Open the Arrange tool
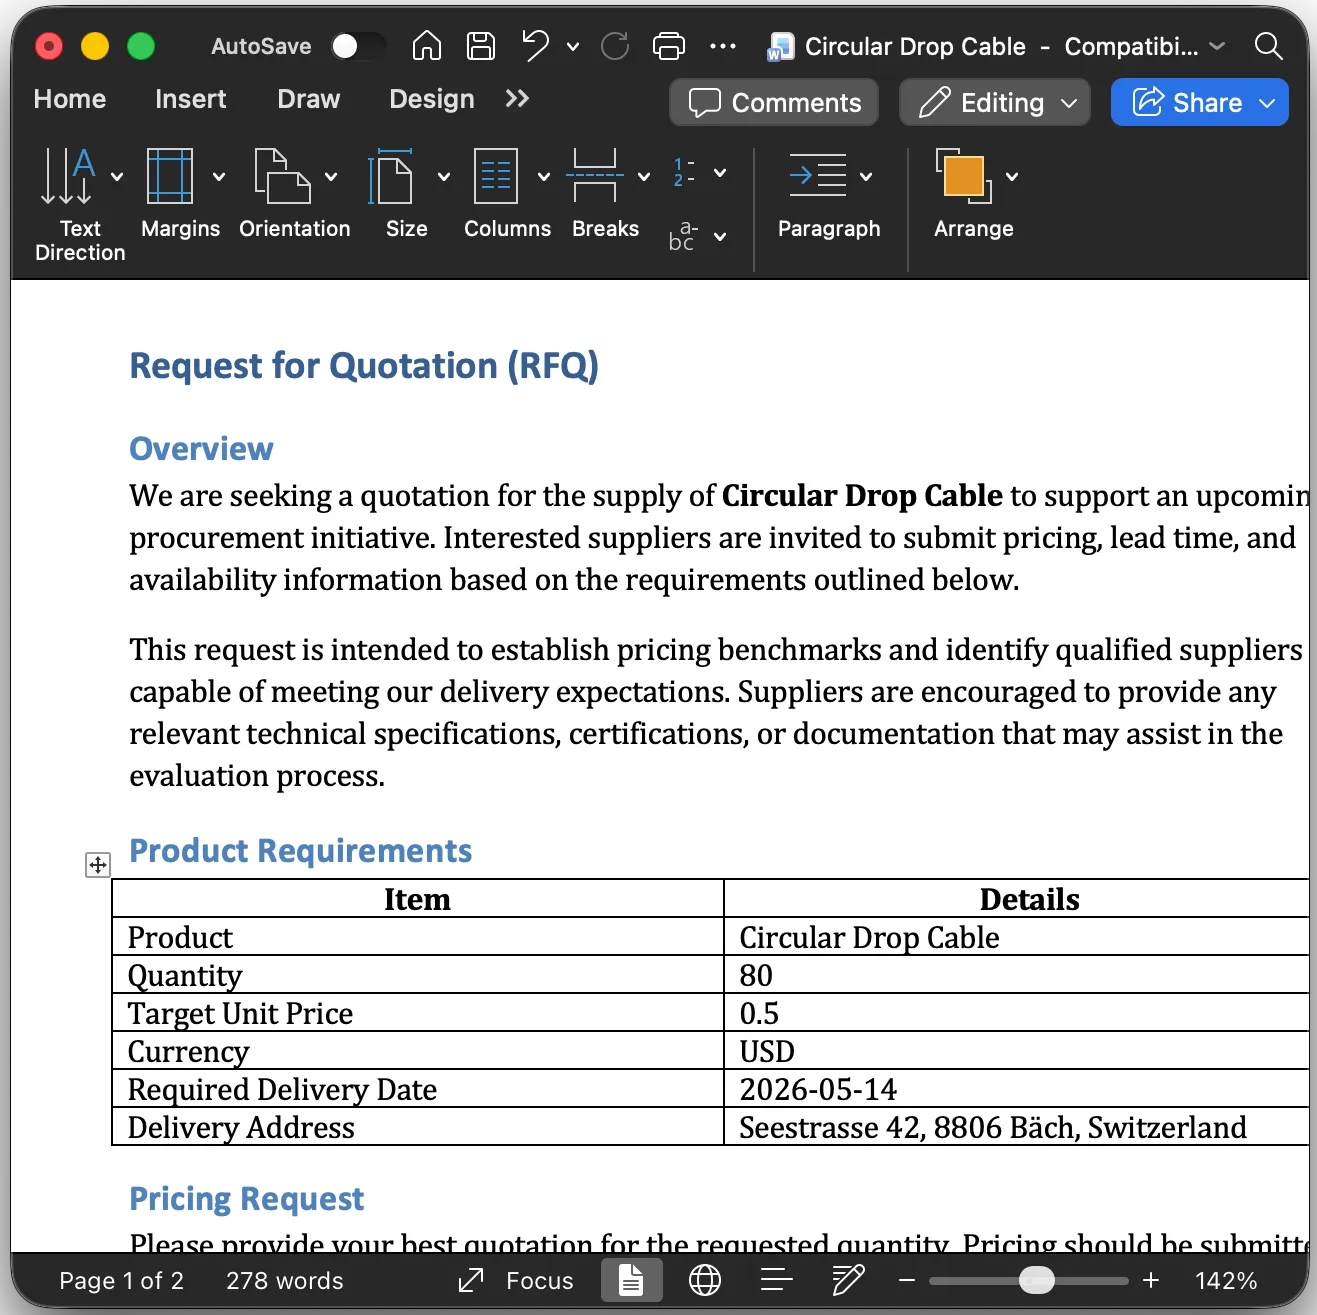Screen dimensions: 1317x1315 tap(963, 176)
